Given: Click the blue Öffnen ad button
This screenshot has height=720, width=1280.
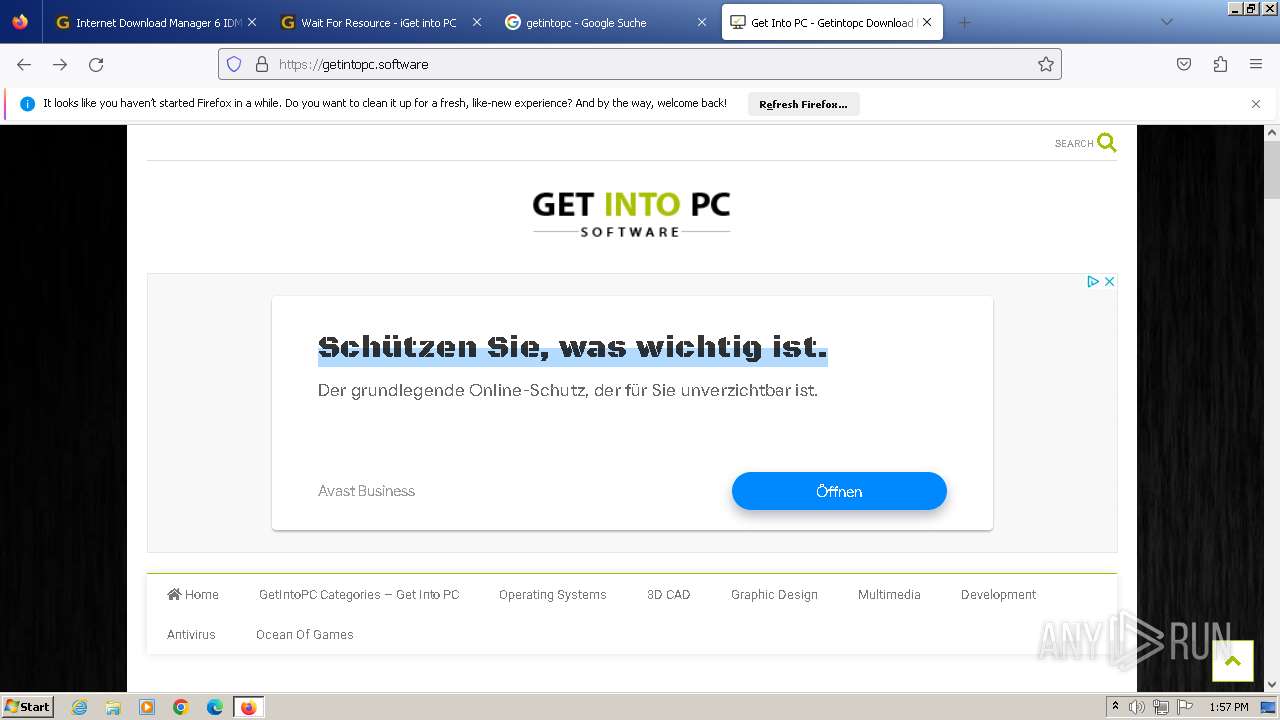Looking at the screenshot, I should [x=839, y=491].
